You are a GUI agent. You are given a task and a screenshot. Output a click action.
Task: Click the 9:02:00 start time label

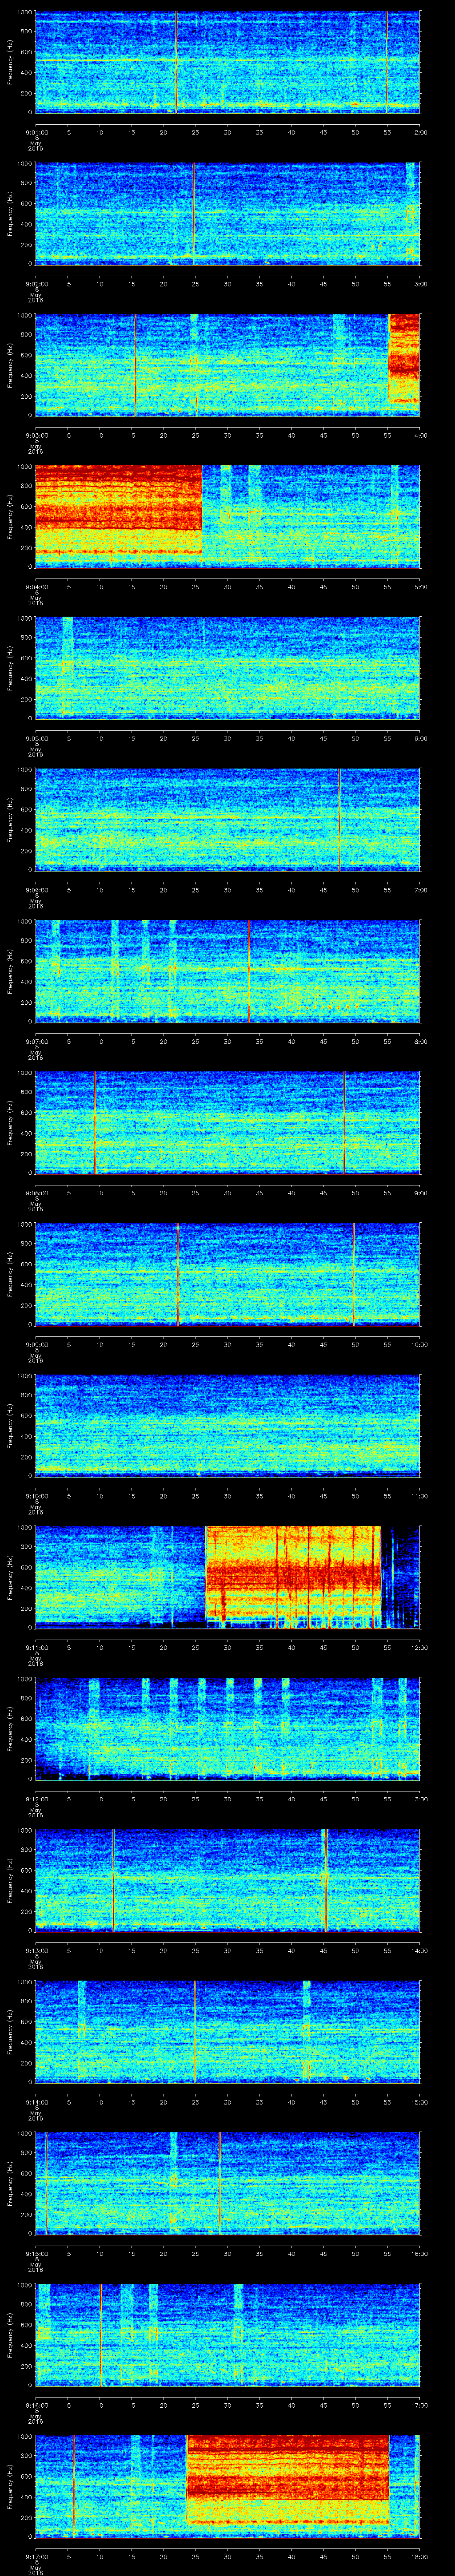coord(36,284)
